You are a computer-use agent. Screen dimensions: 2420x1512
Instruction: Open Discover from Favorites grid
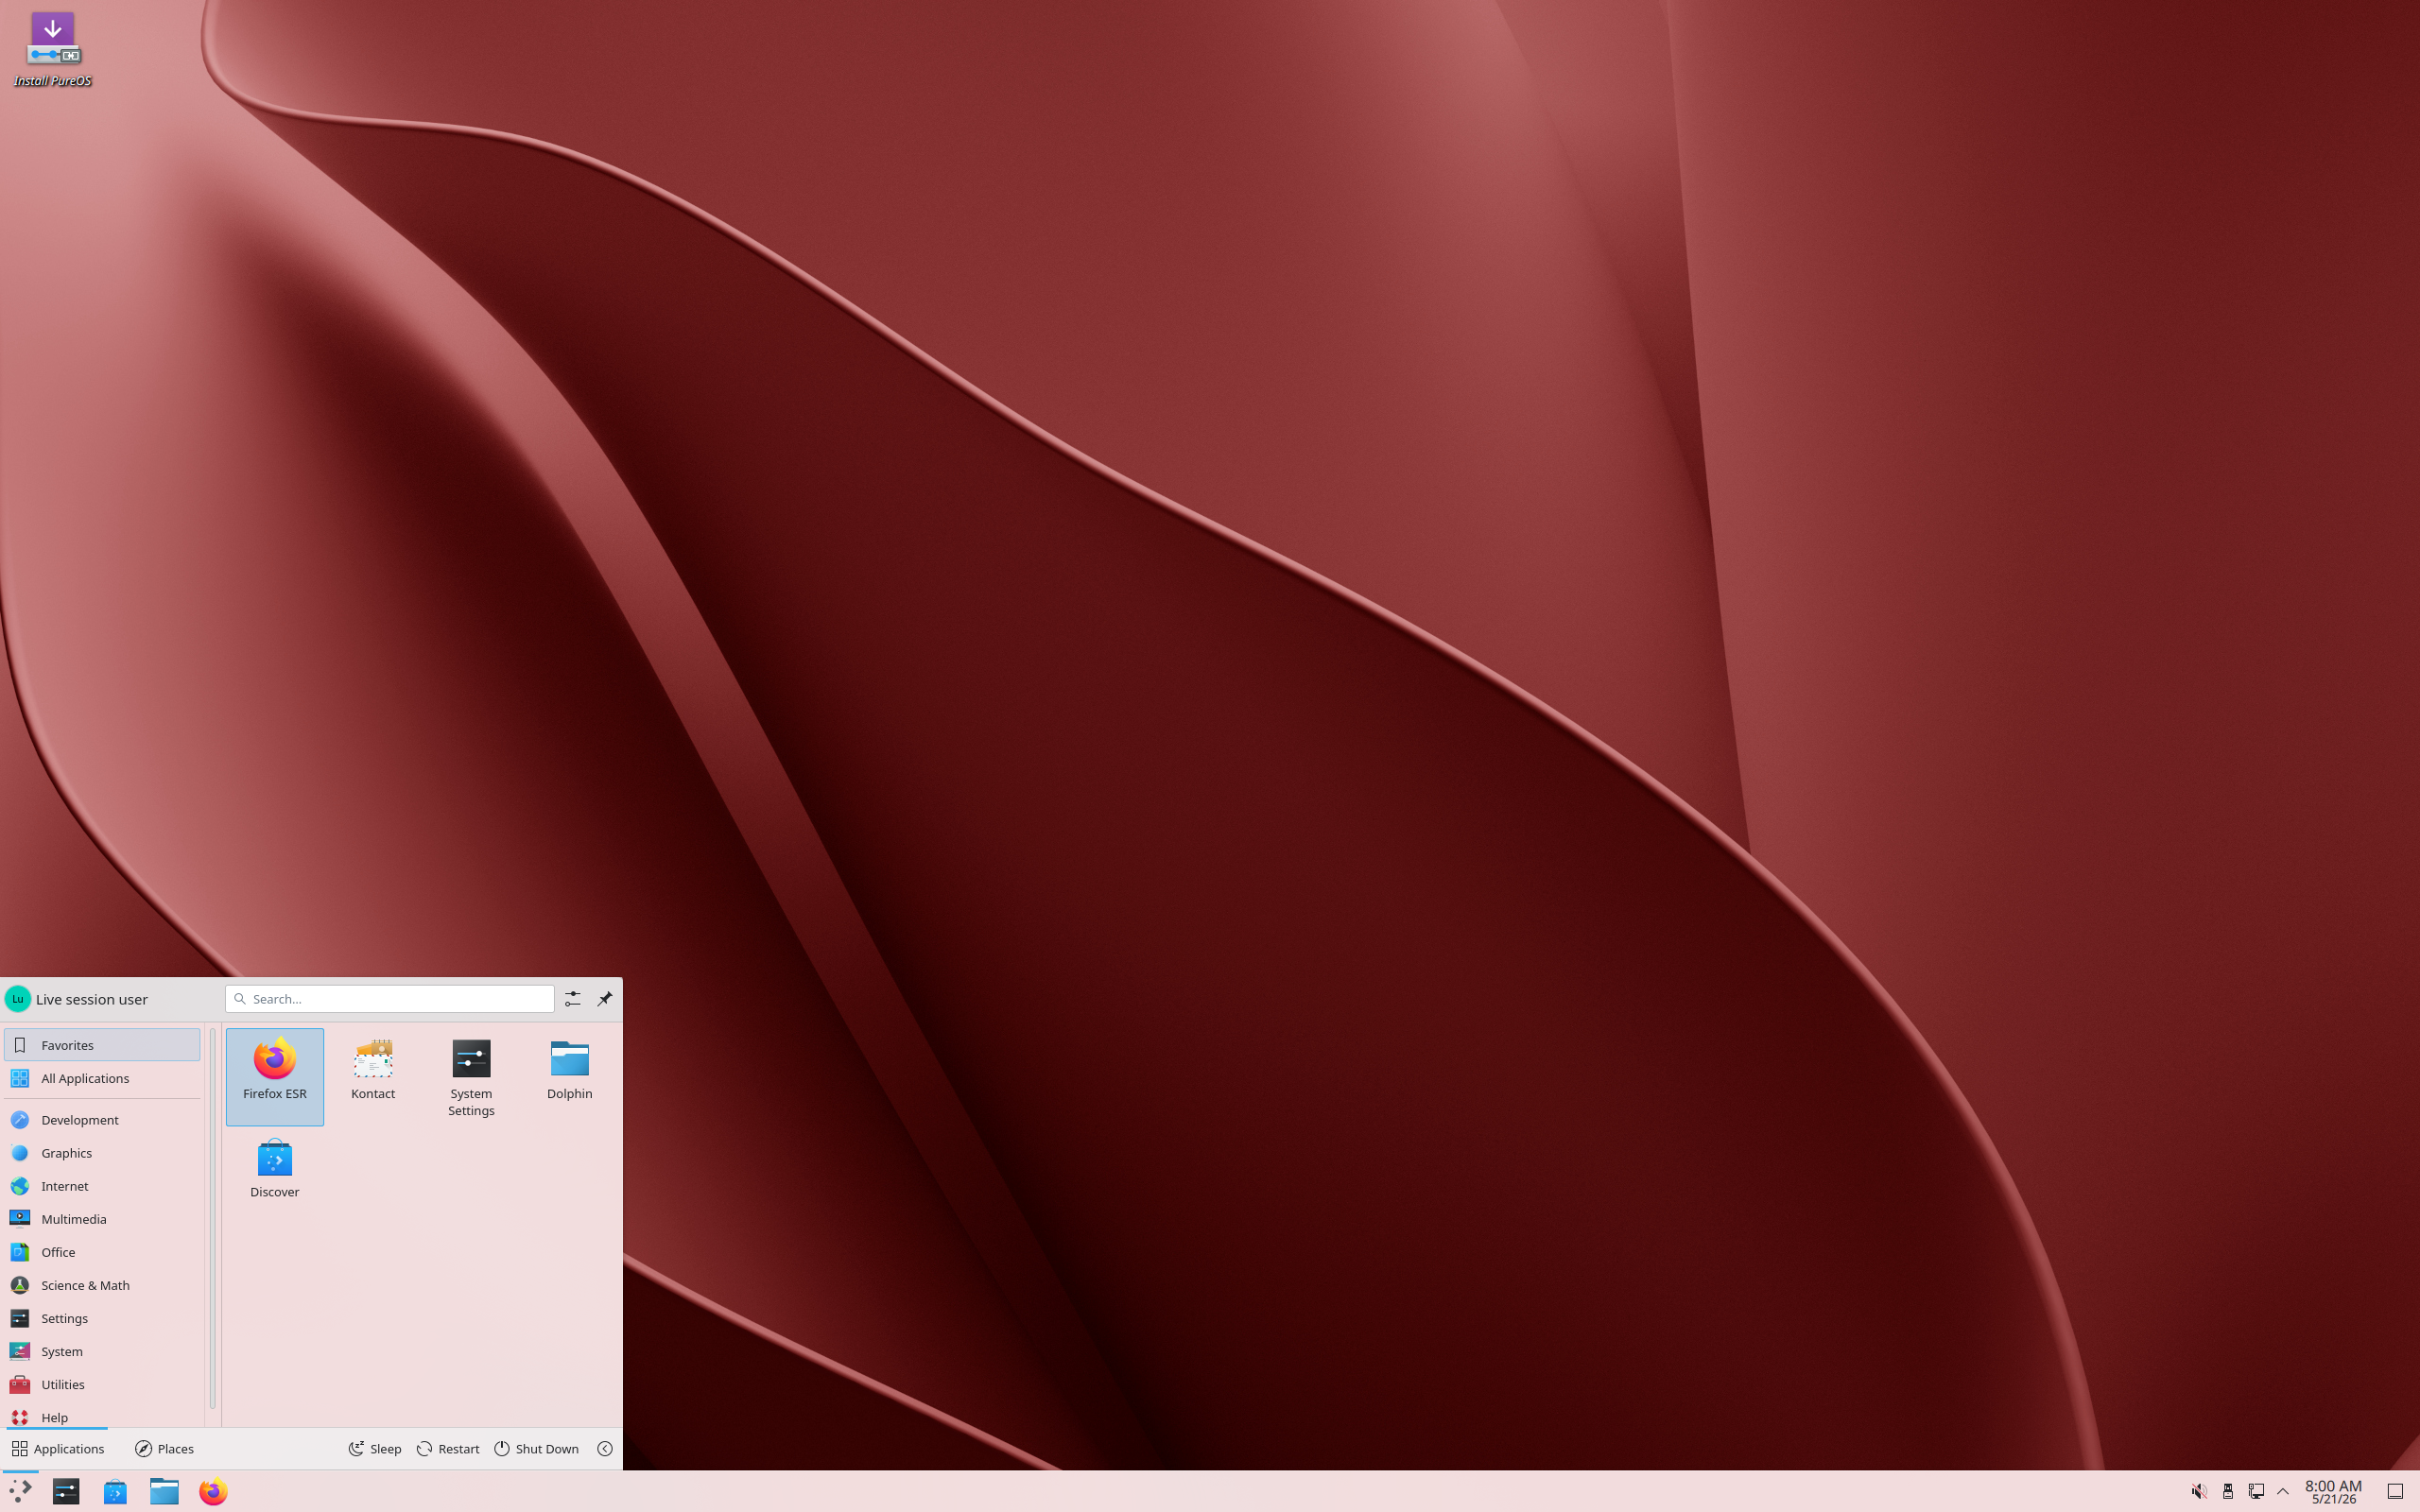pos(274,1174)
